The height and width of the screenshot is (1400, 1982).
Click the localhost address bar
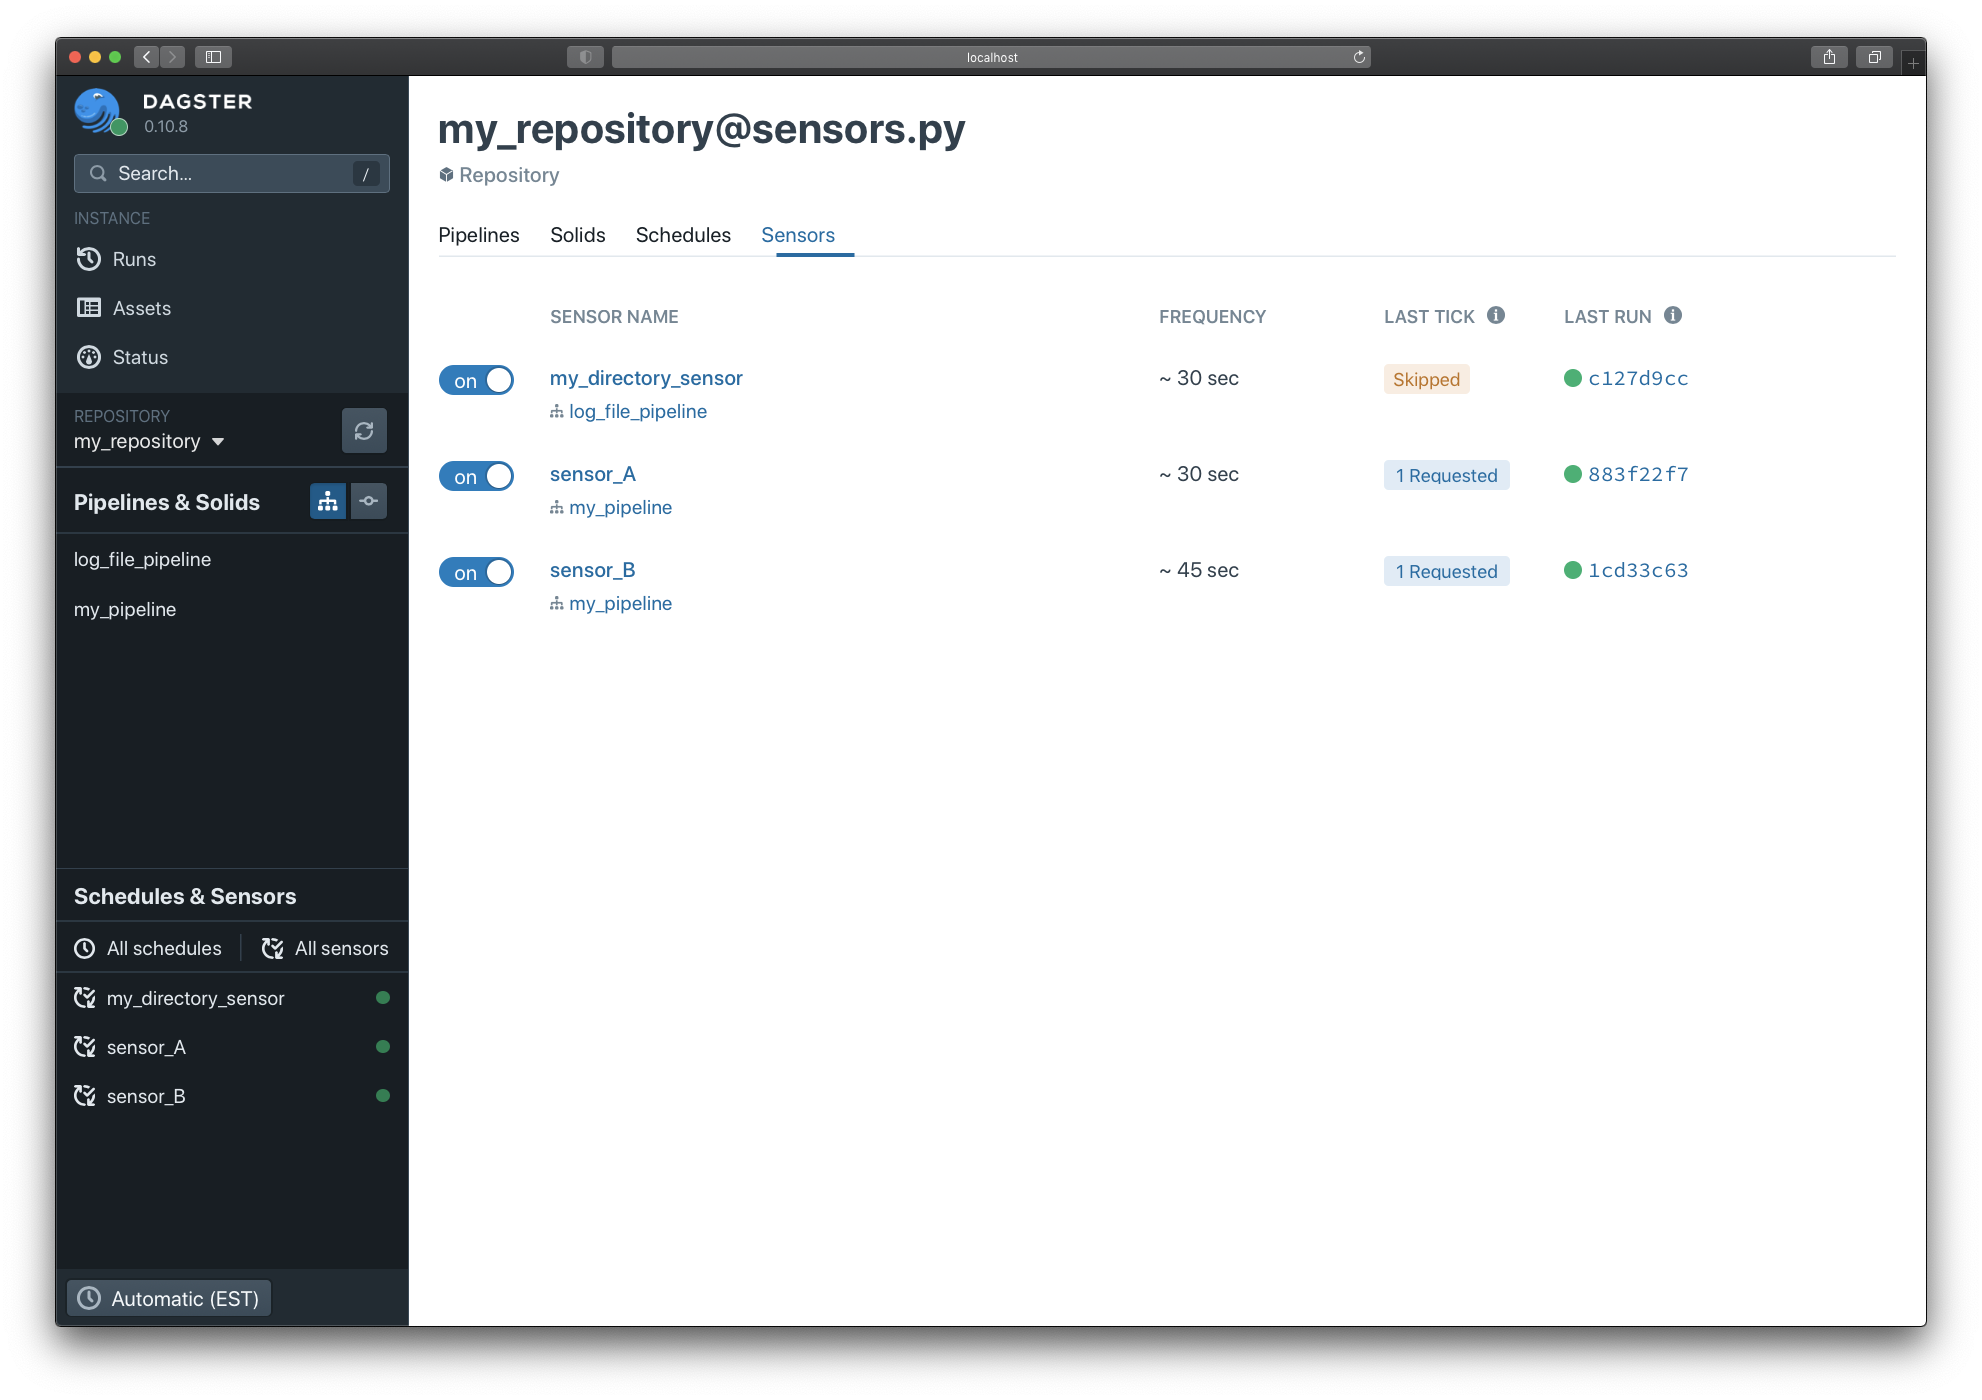tap(991, 57)
